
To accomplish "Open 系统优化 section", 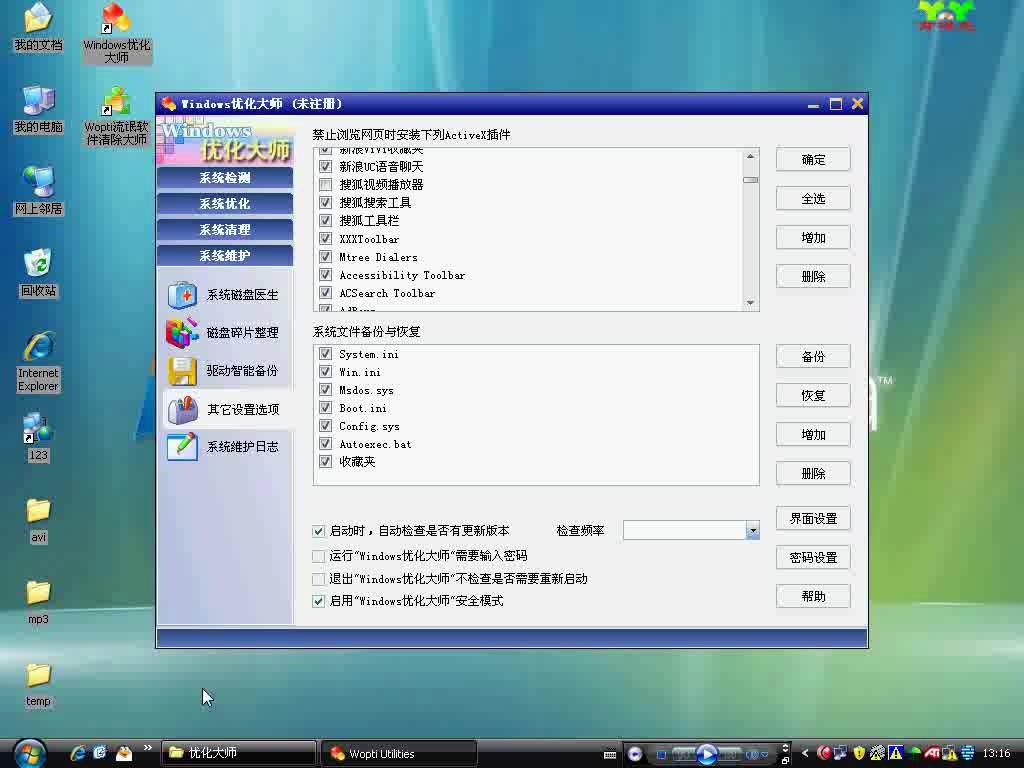I will [225, 204].
